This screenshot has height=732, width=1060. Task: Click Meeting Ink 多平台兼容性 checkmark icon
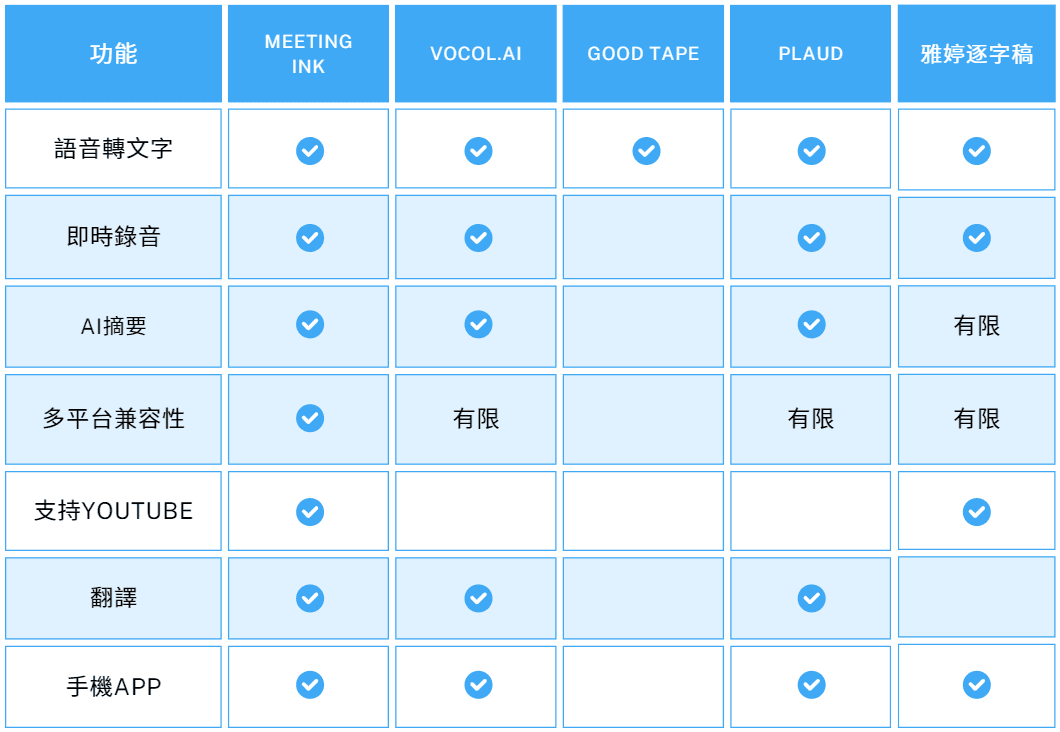click(310, 418)
